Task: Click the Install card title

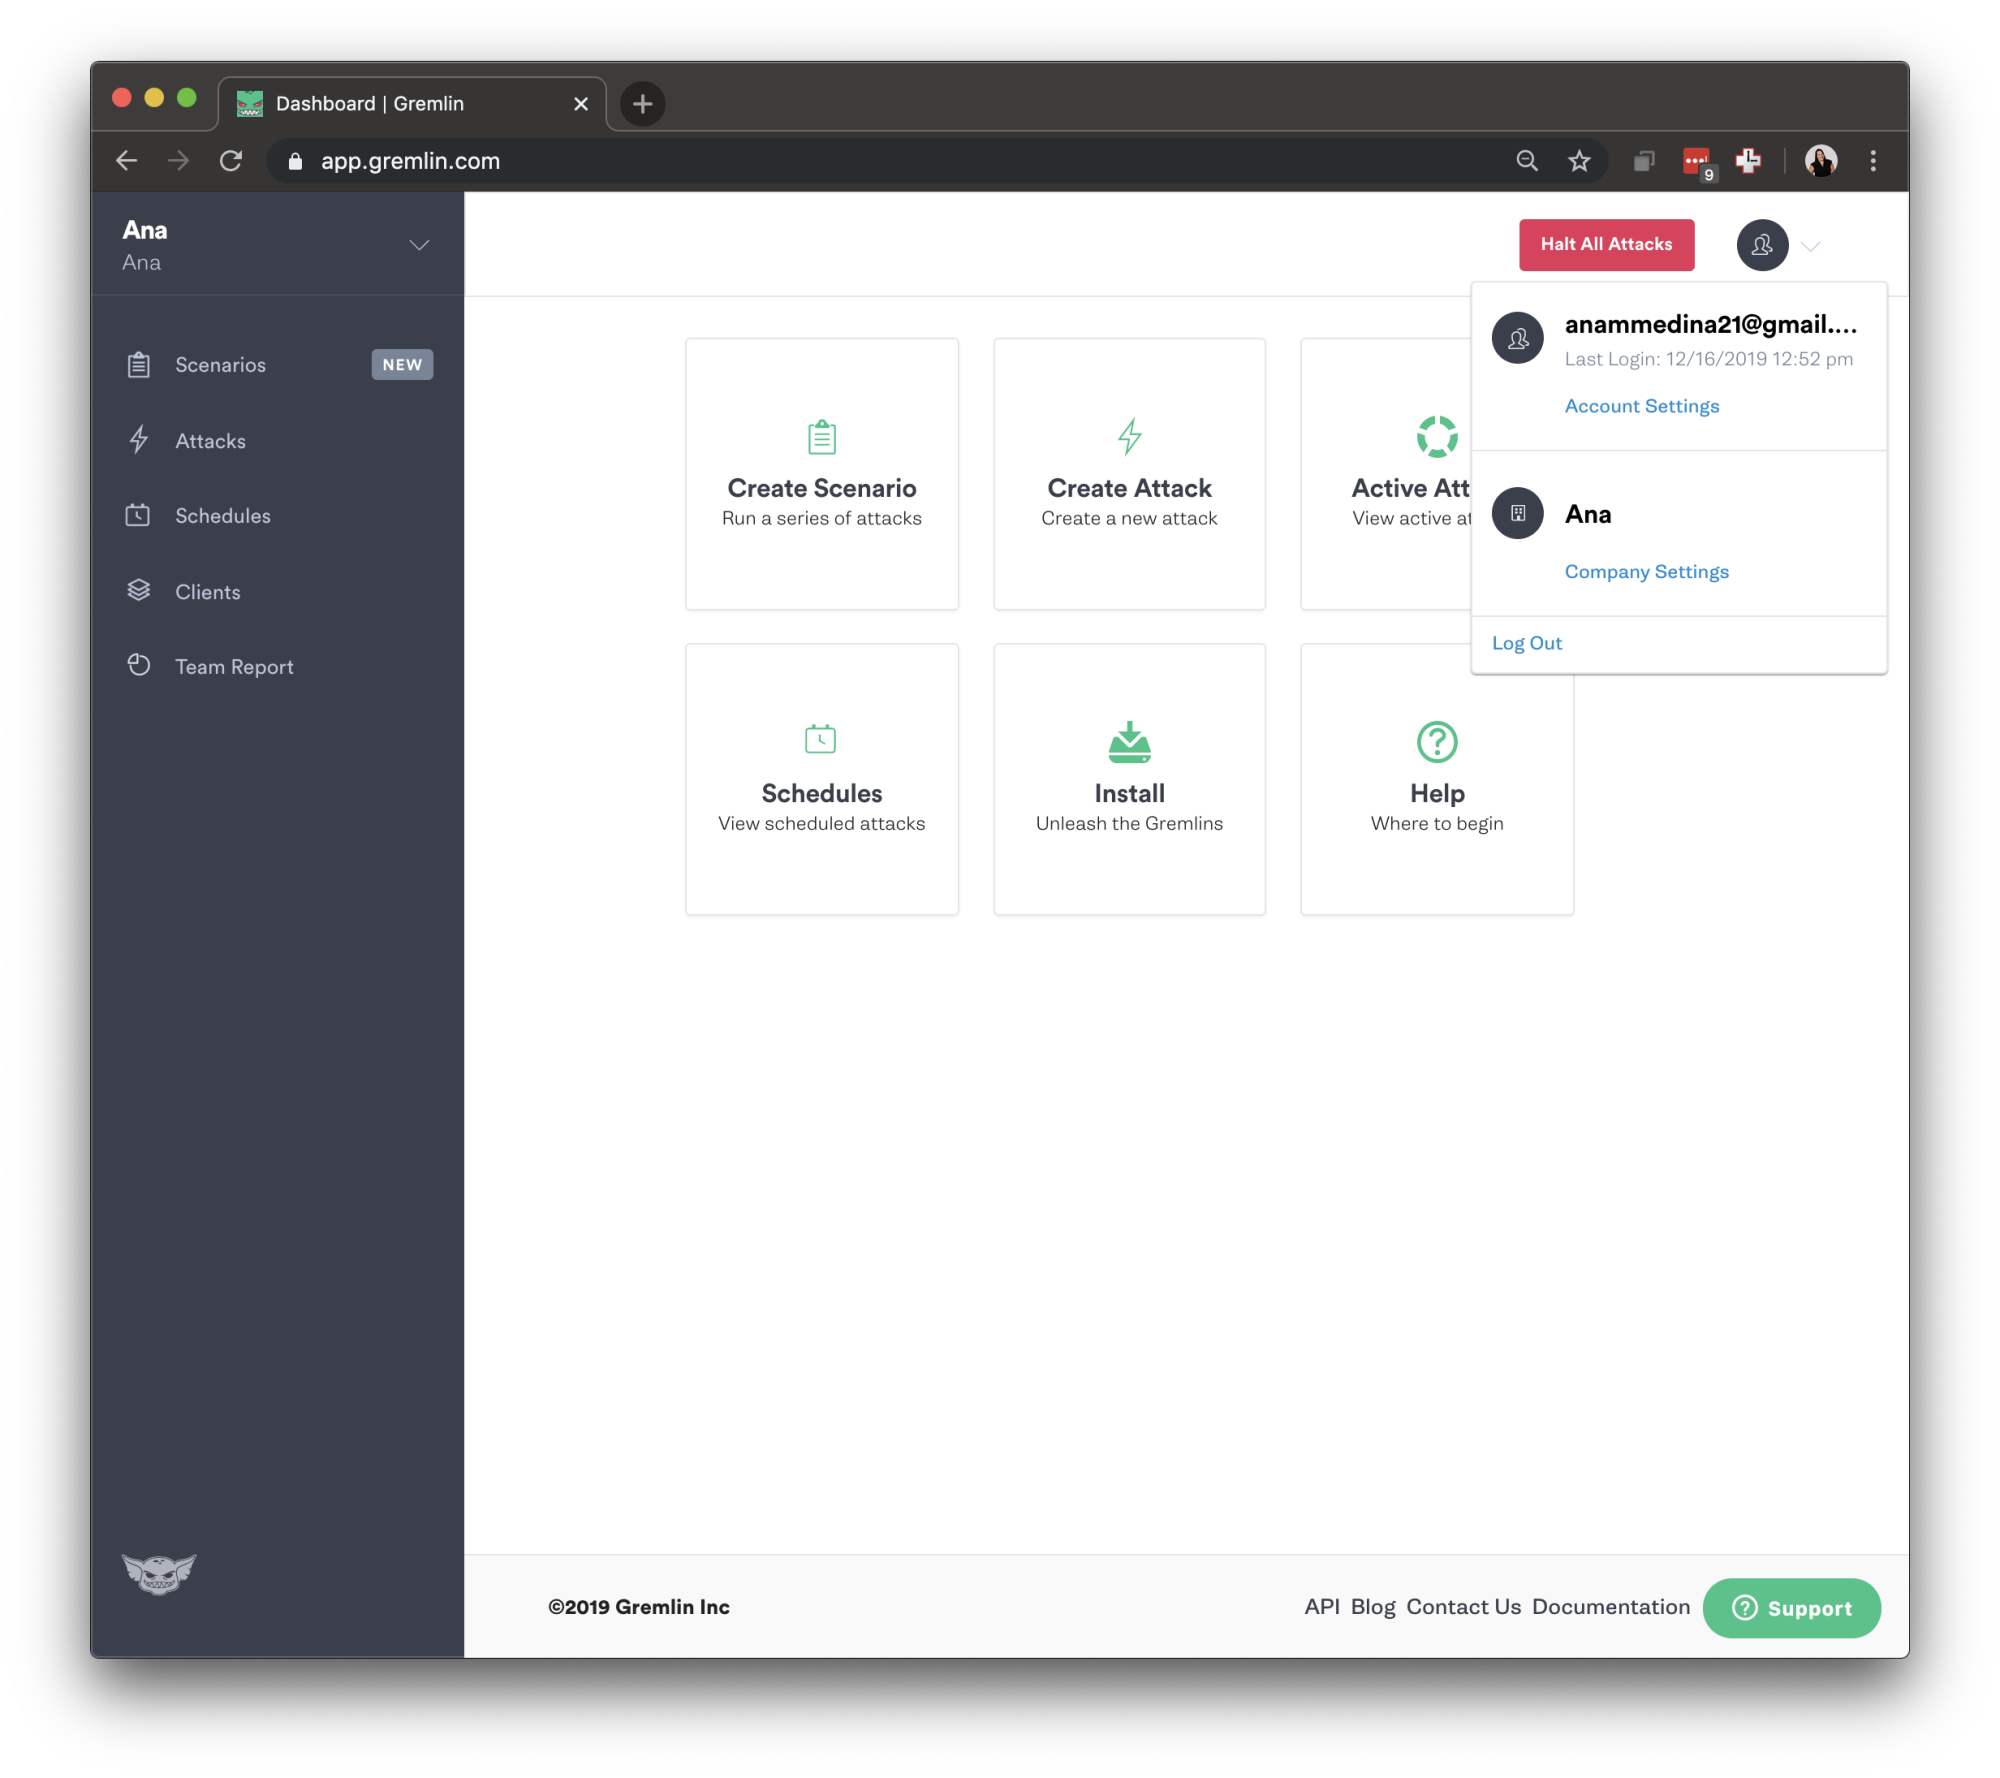Action: [x=1129, y=793]
